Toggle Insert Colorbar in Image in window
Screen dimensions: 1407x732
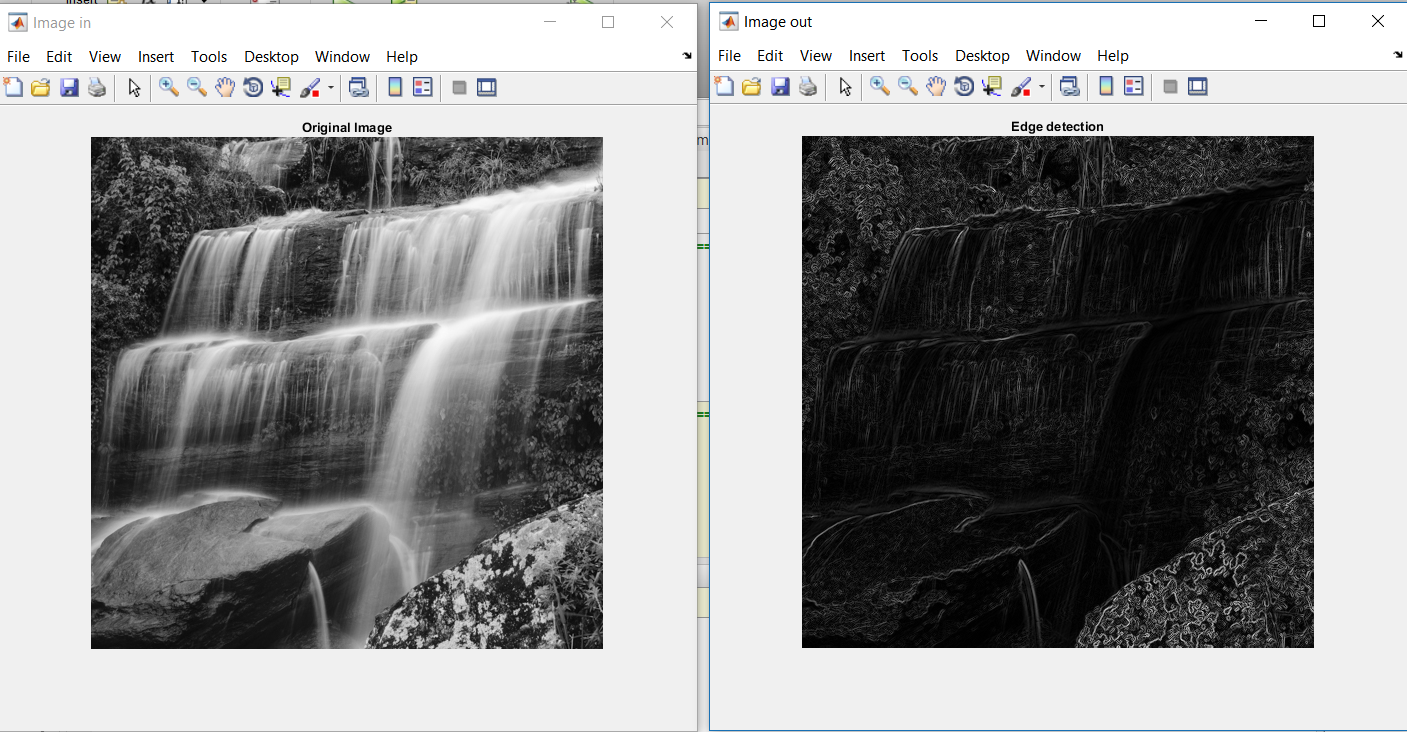[x=395, y=88]
